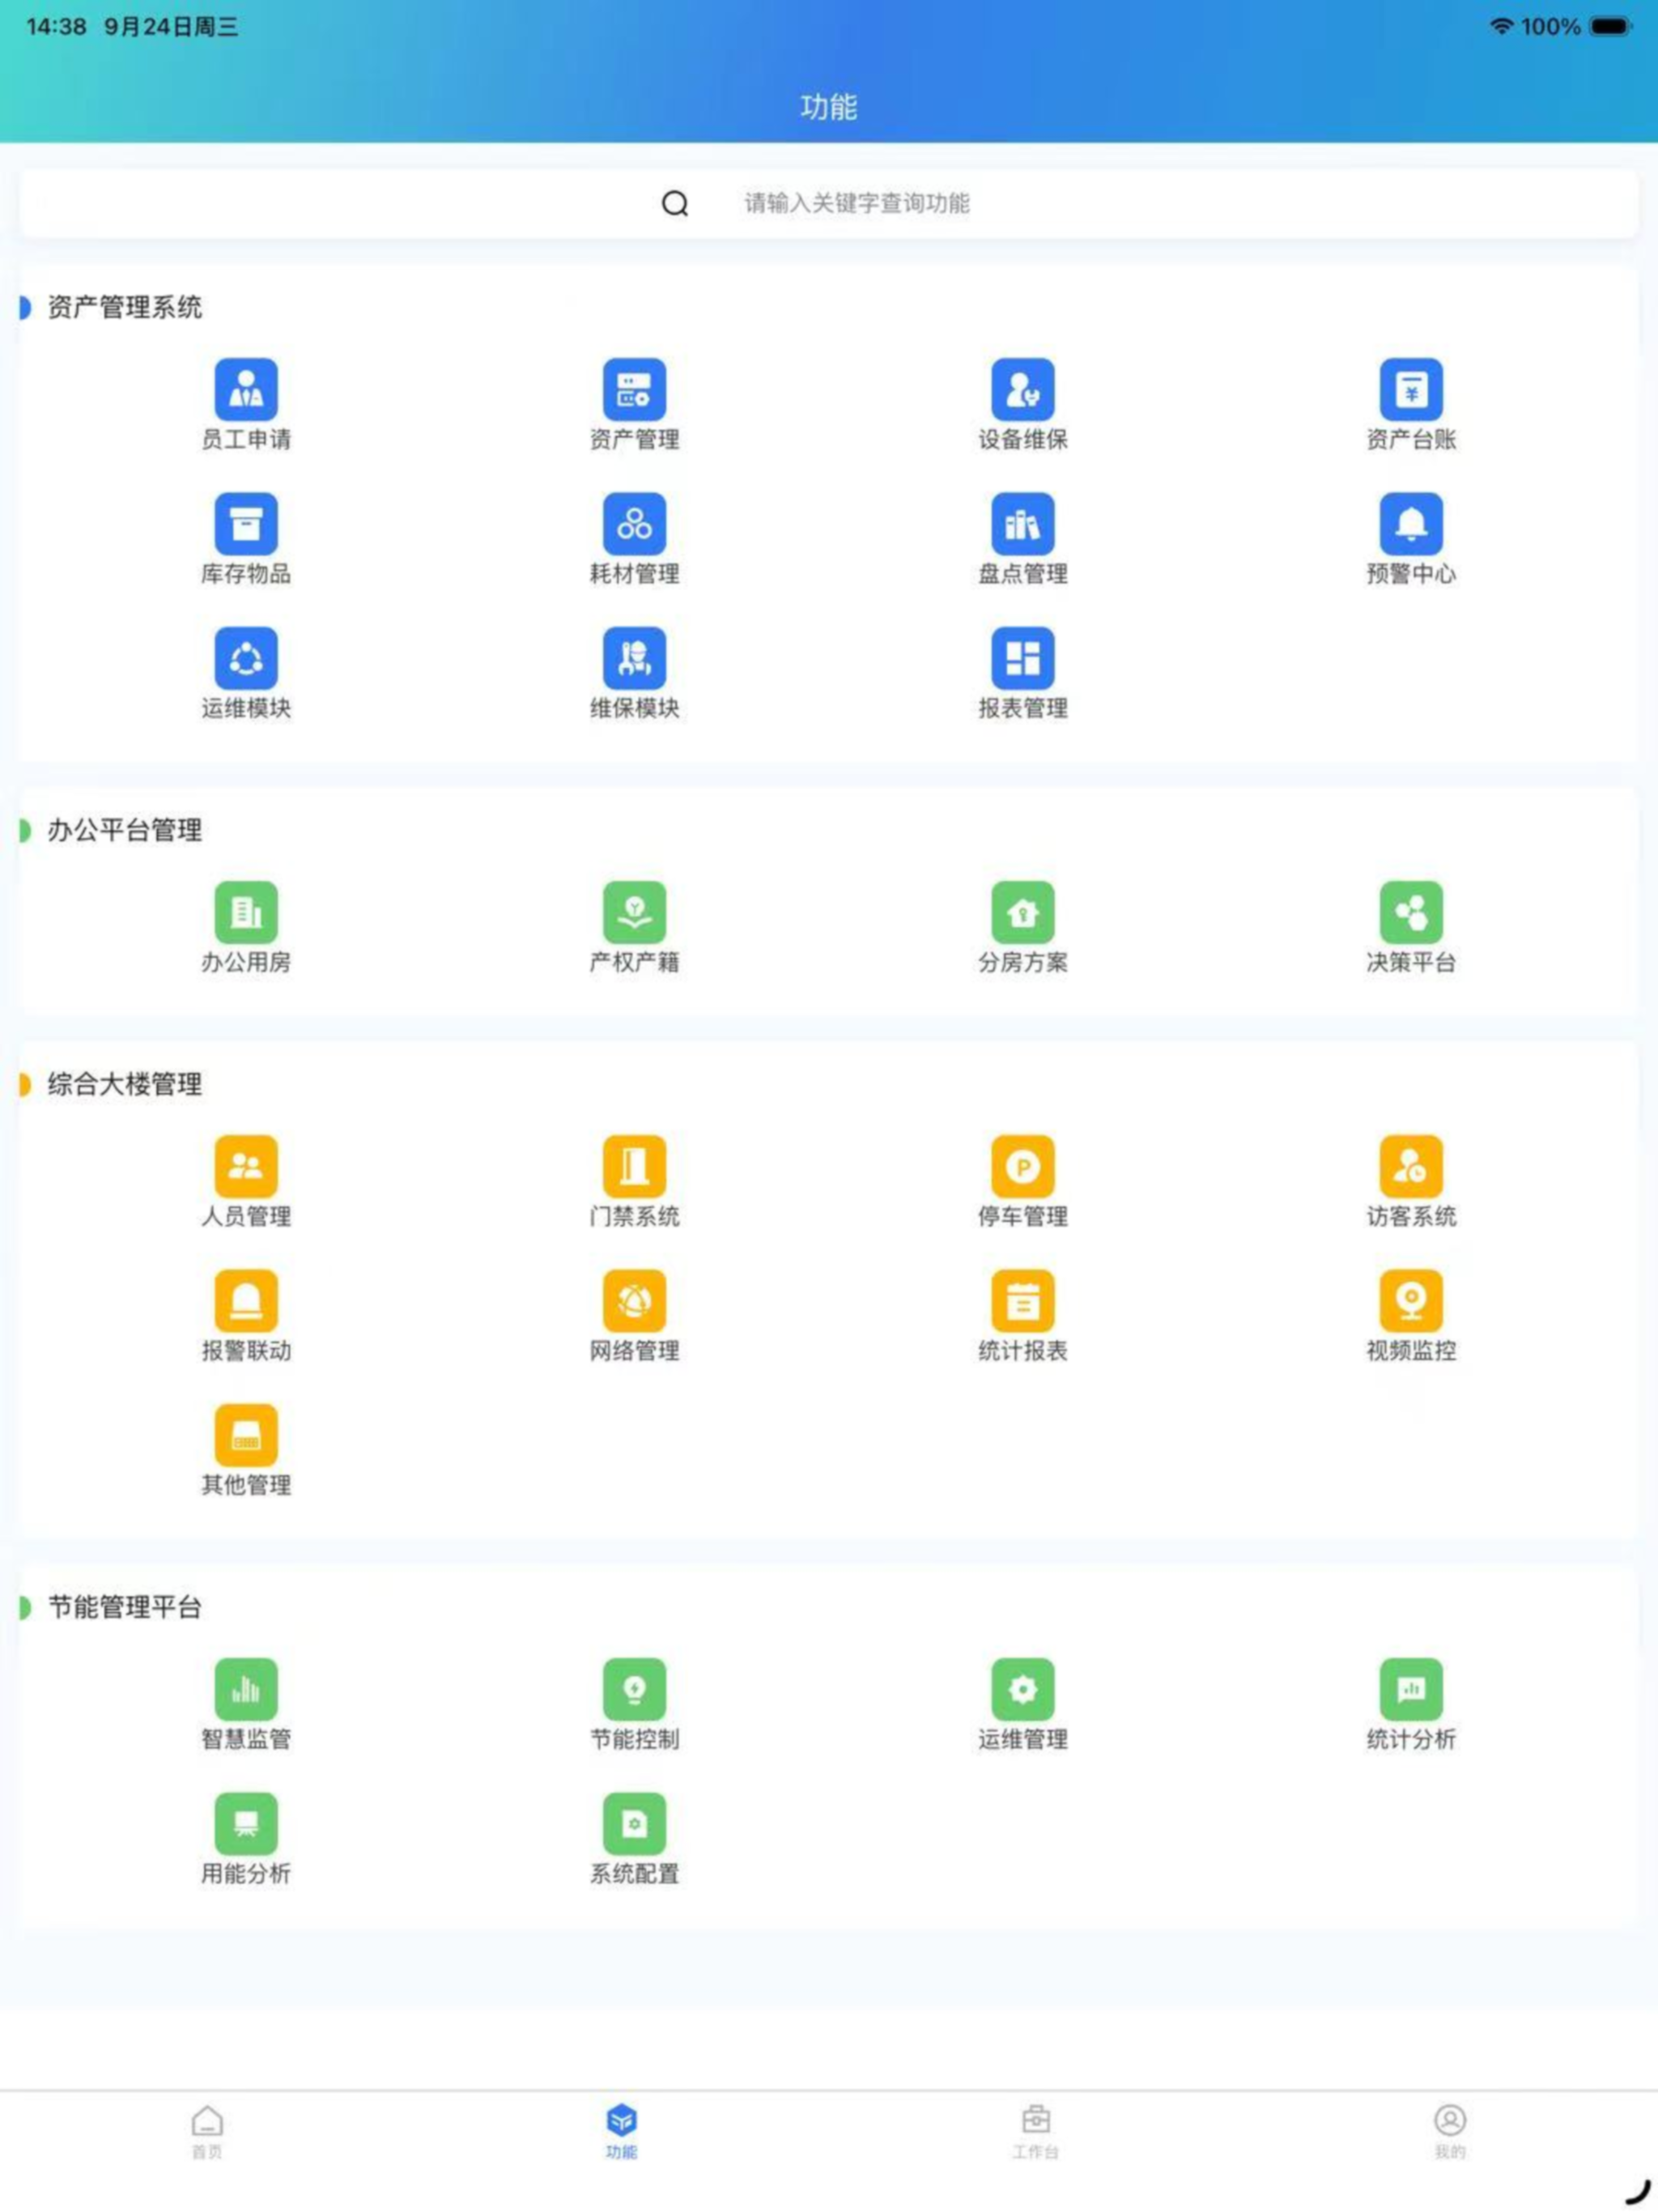Click 综合大楼管理 section heading
Image resolution: width=1658 pixels, height=2212 pixels.
tap(124, 1084)
